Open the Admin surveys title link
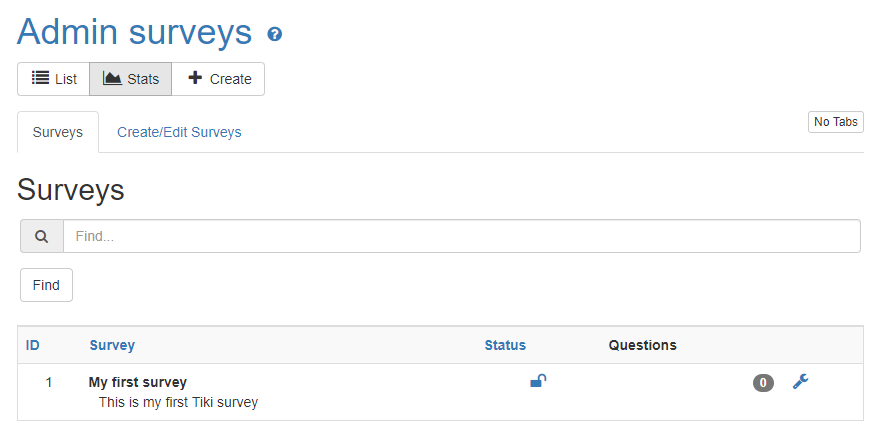 (135, 32)
